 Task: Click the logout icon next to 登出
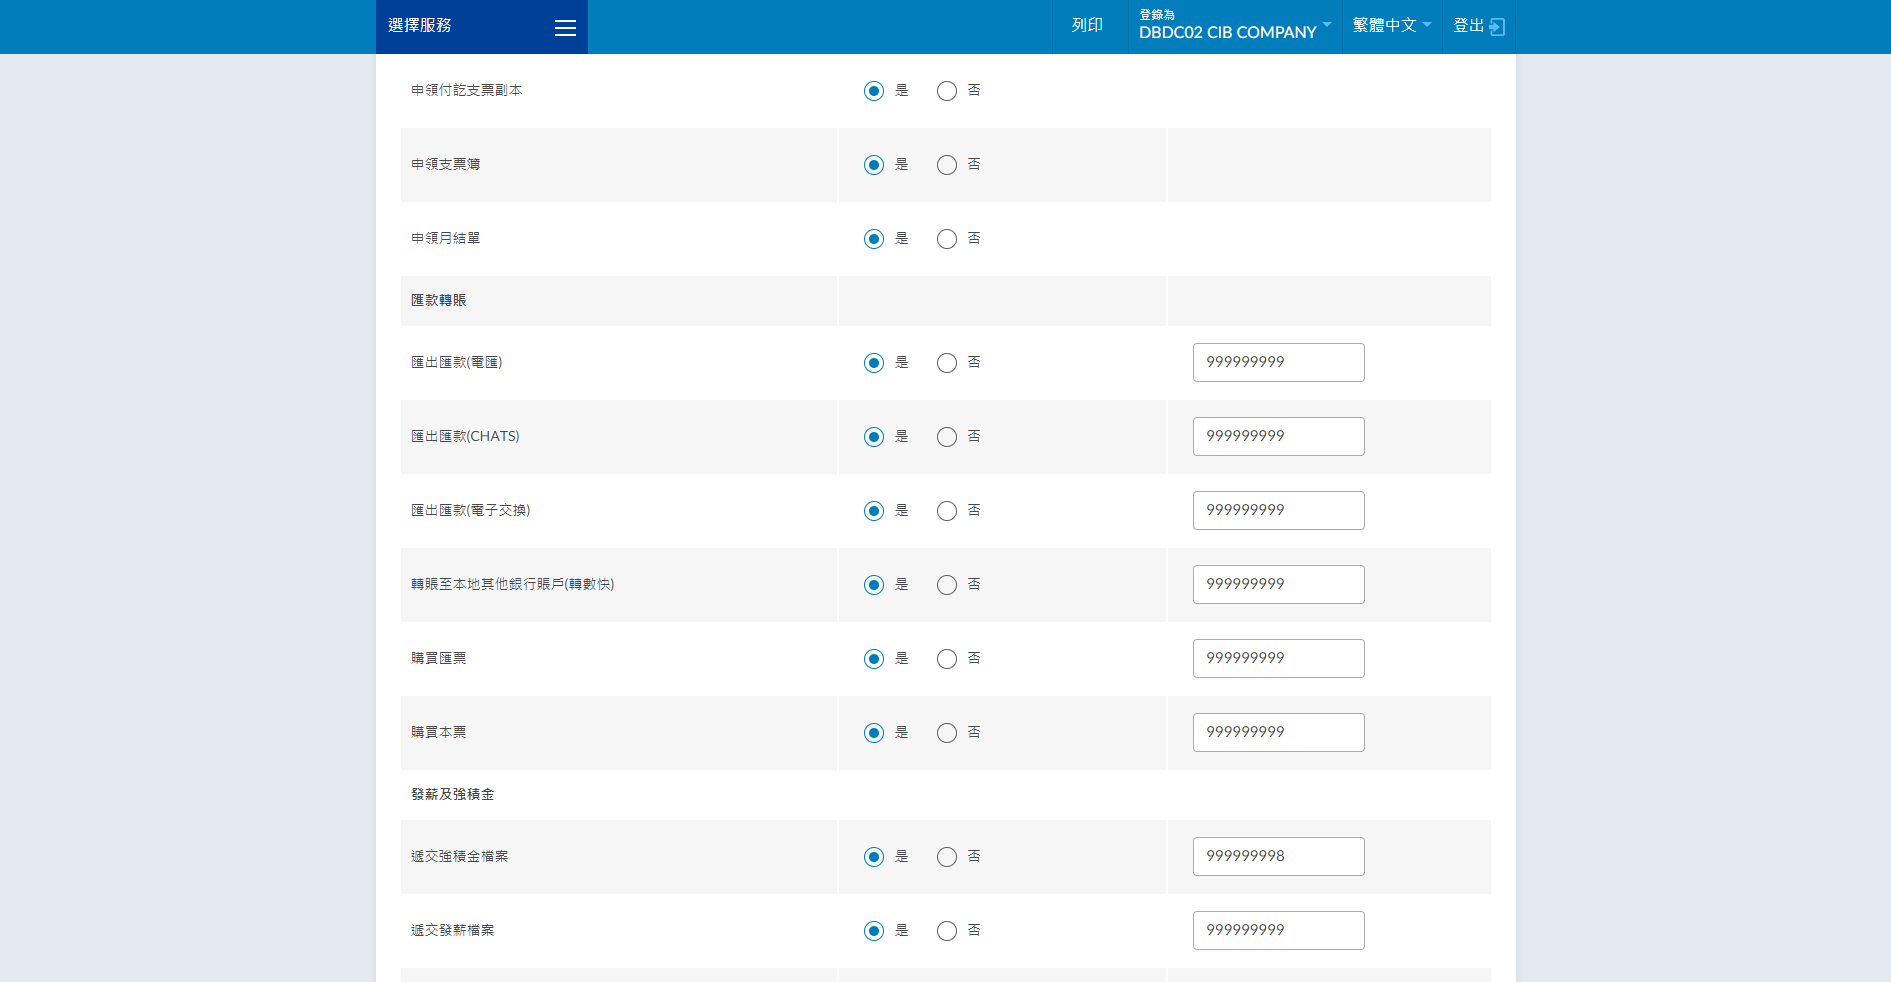[x=1497, y=27]
